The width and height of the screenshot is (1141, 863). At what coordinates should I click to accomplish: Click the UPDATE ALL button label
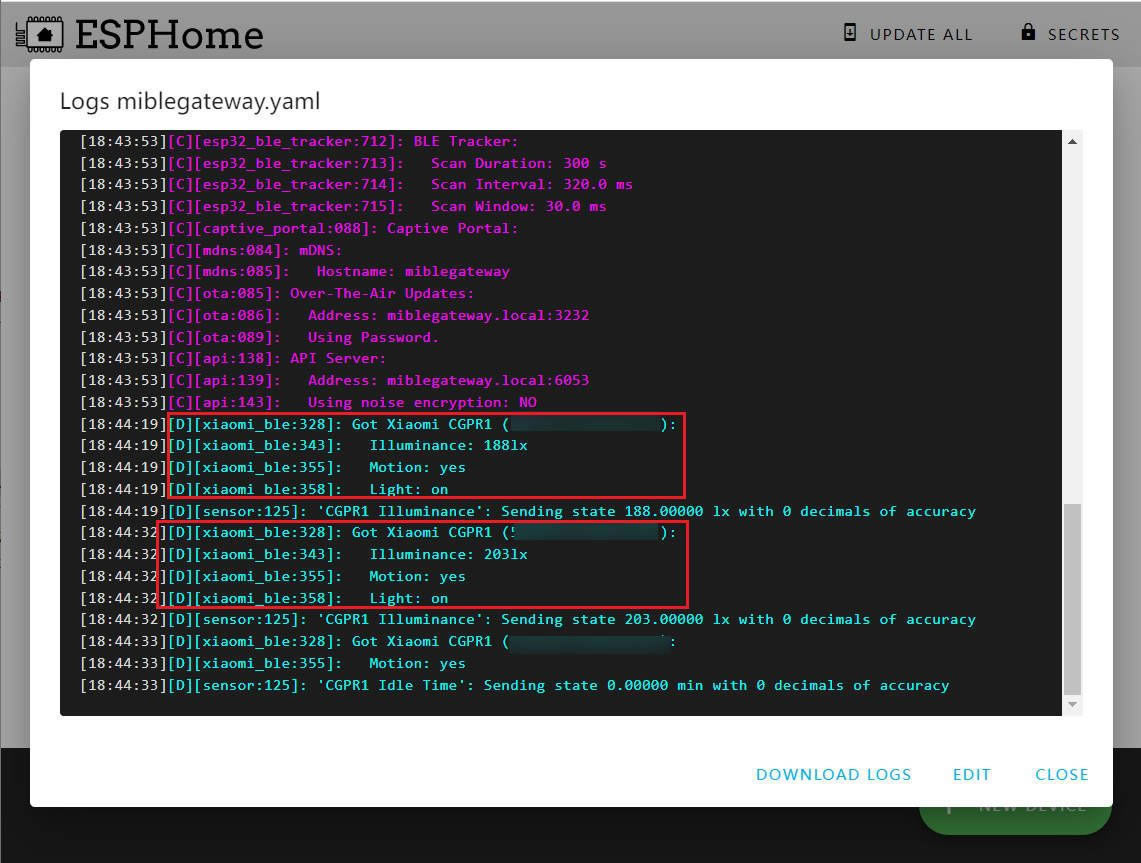pyautogui.click(x=921, y=34)
